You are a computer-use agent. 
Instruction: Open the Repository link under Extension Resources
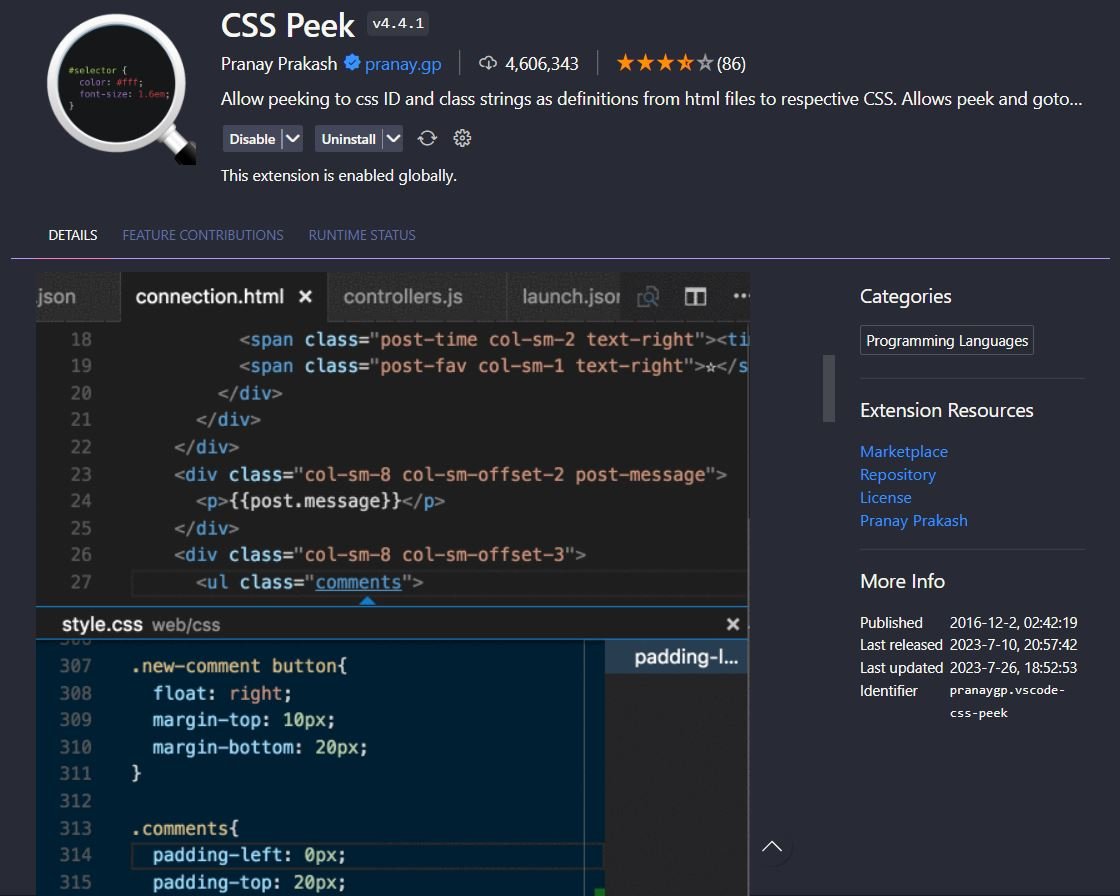pos(897,474)
